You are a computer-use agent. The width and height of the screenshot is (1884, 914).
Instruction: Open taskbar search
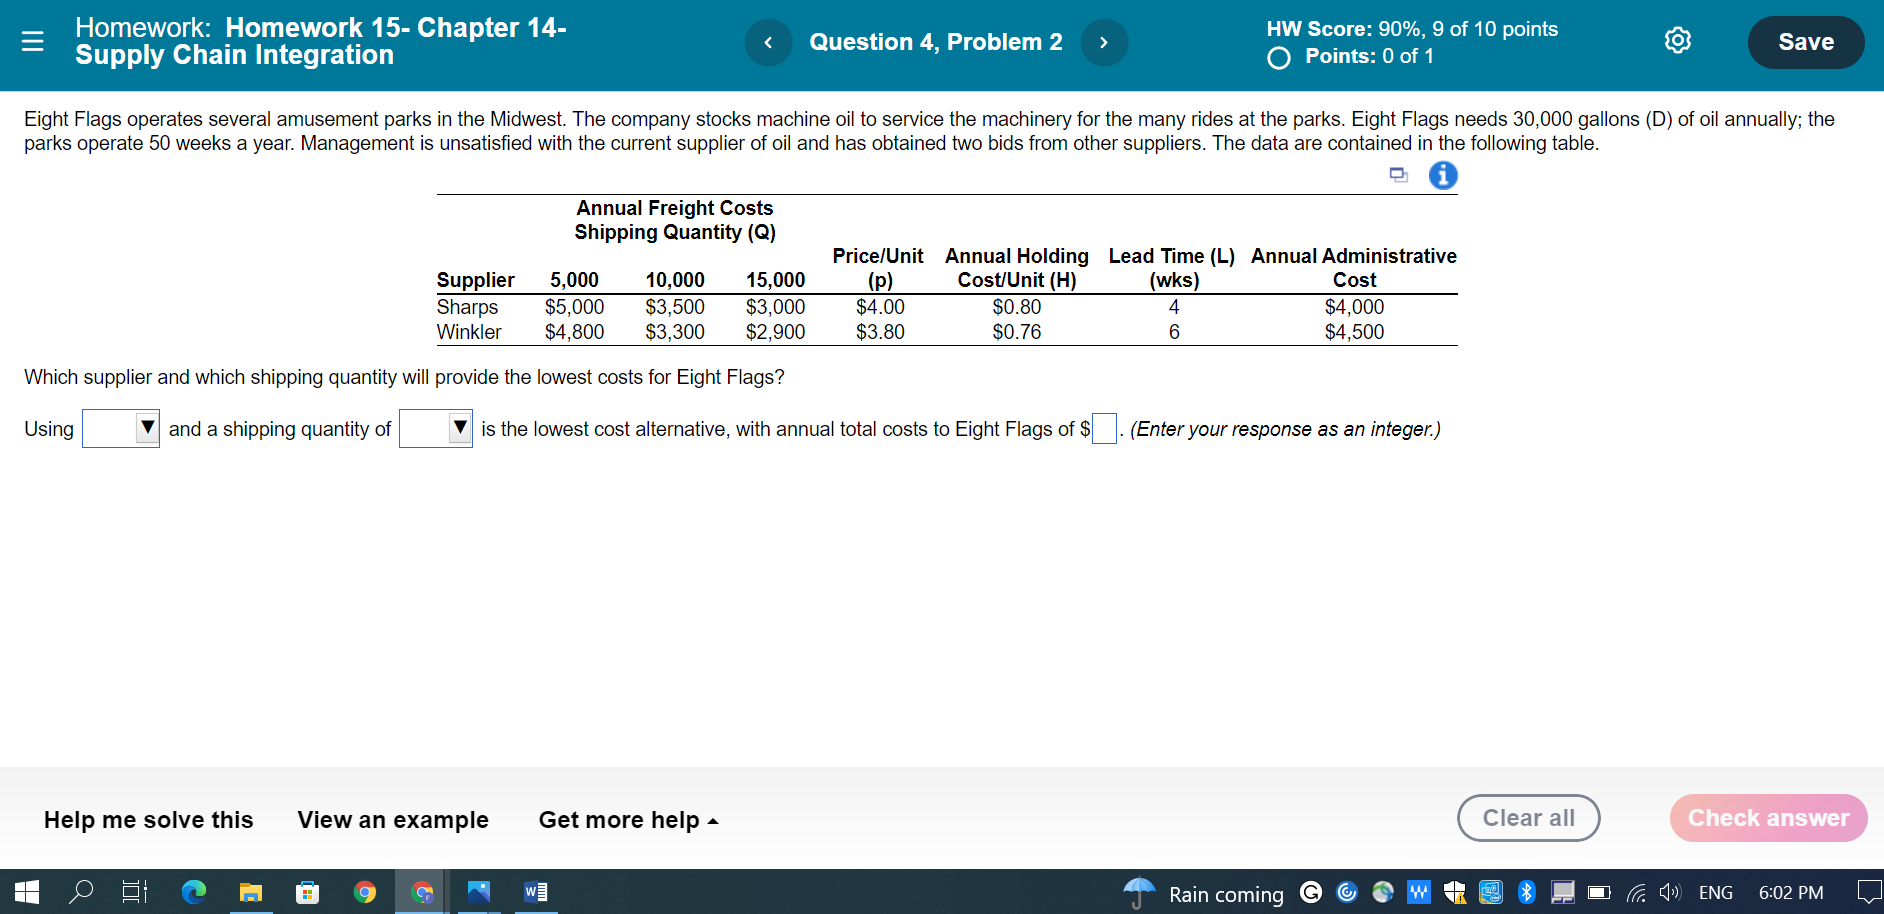click(81, 891)
